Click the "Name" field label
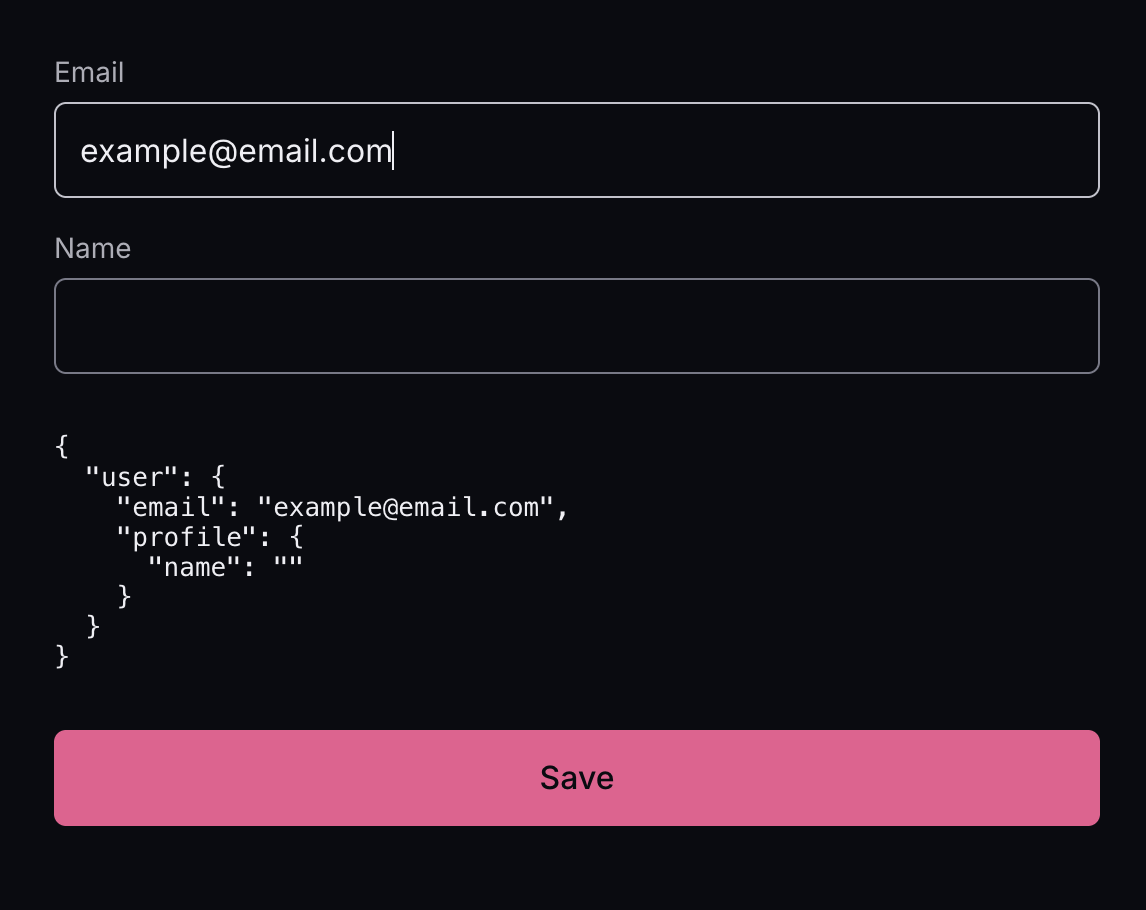The height and width of the screenshot is (910, 1146). (92, 248)
